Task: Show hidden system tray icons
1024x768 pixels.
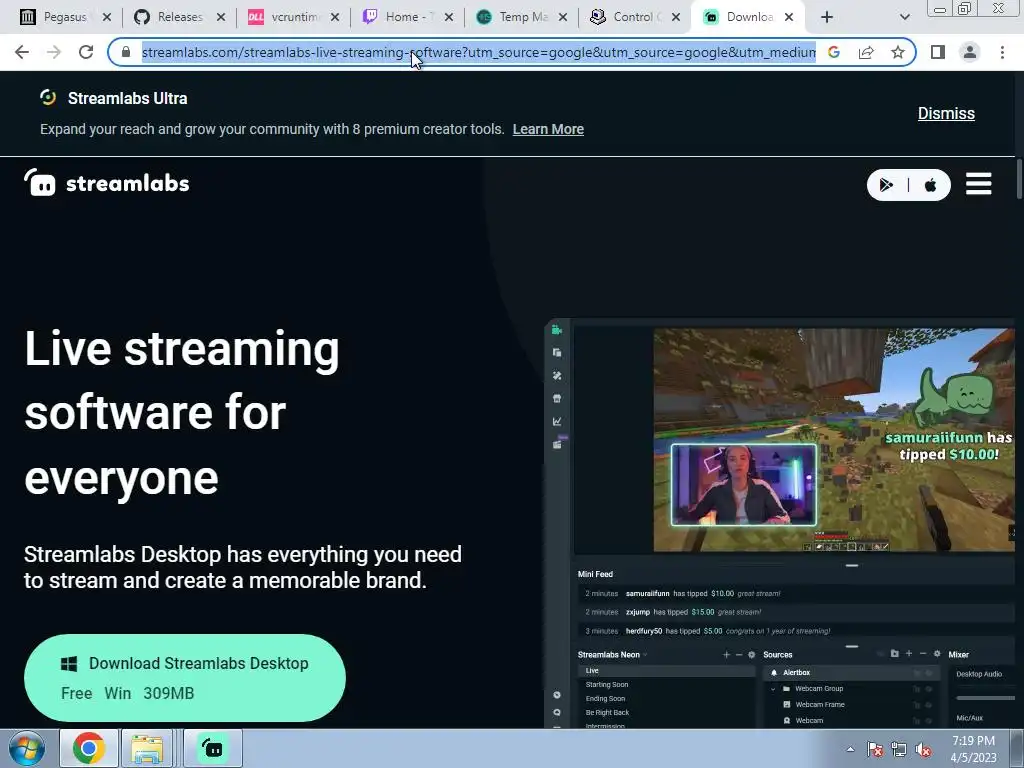Action: 850,749
